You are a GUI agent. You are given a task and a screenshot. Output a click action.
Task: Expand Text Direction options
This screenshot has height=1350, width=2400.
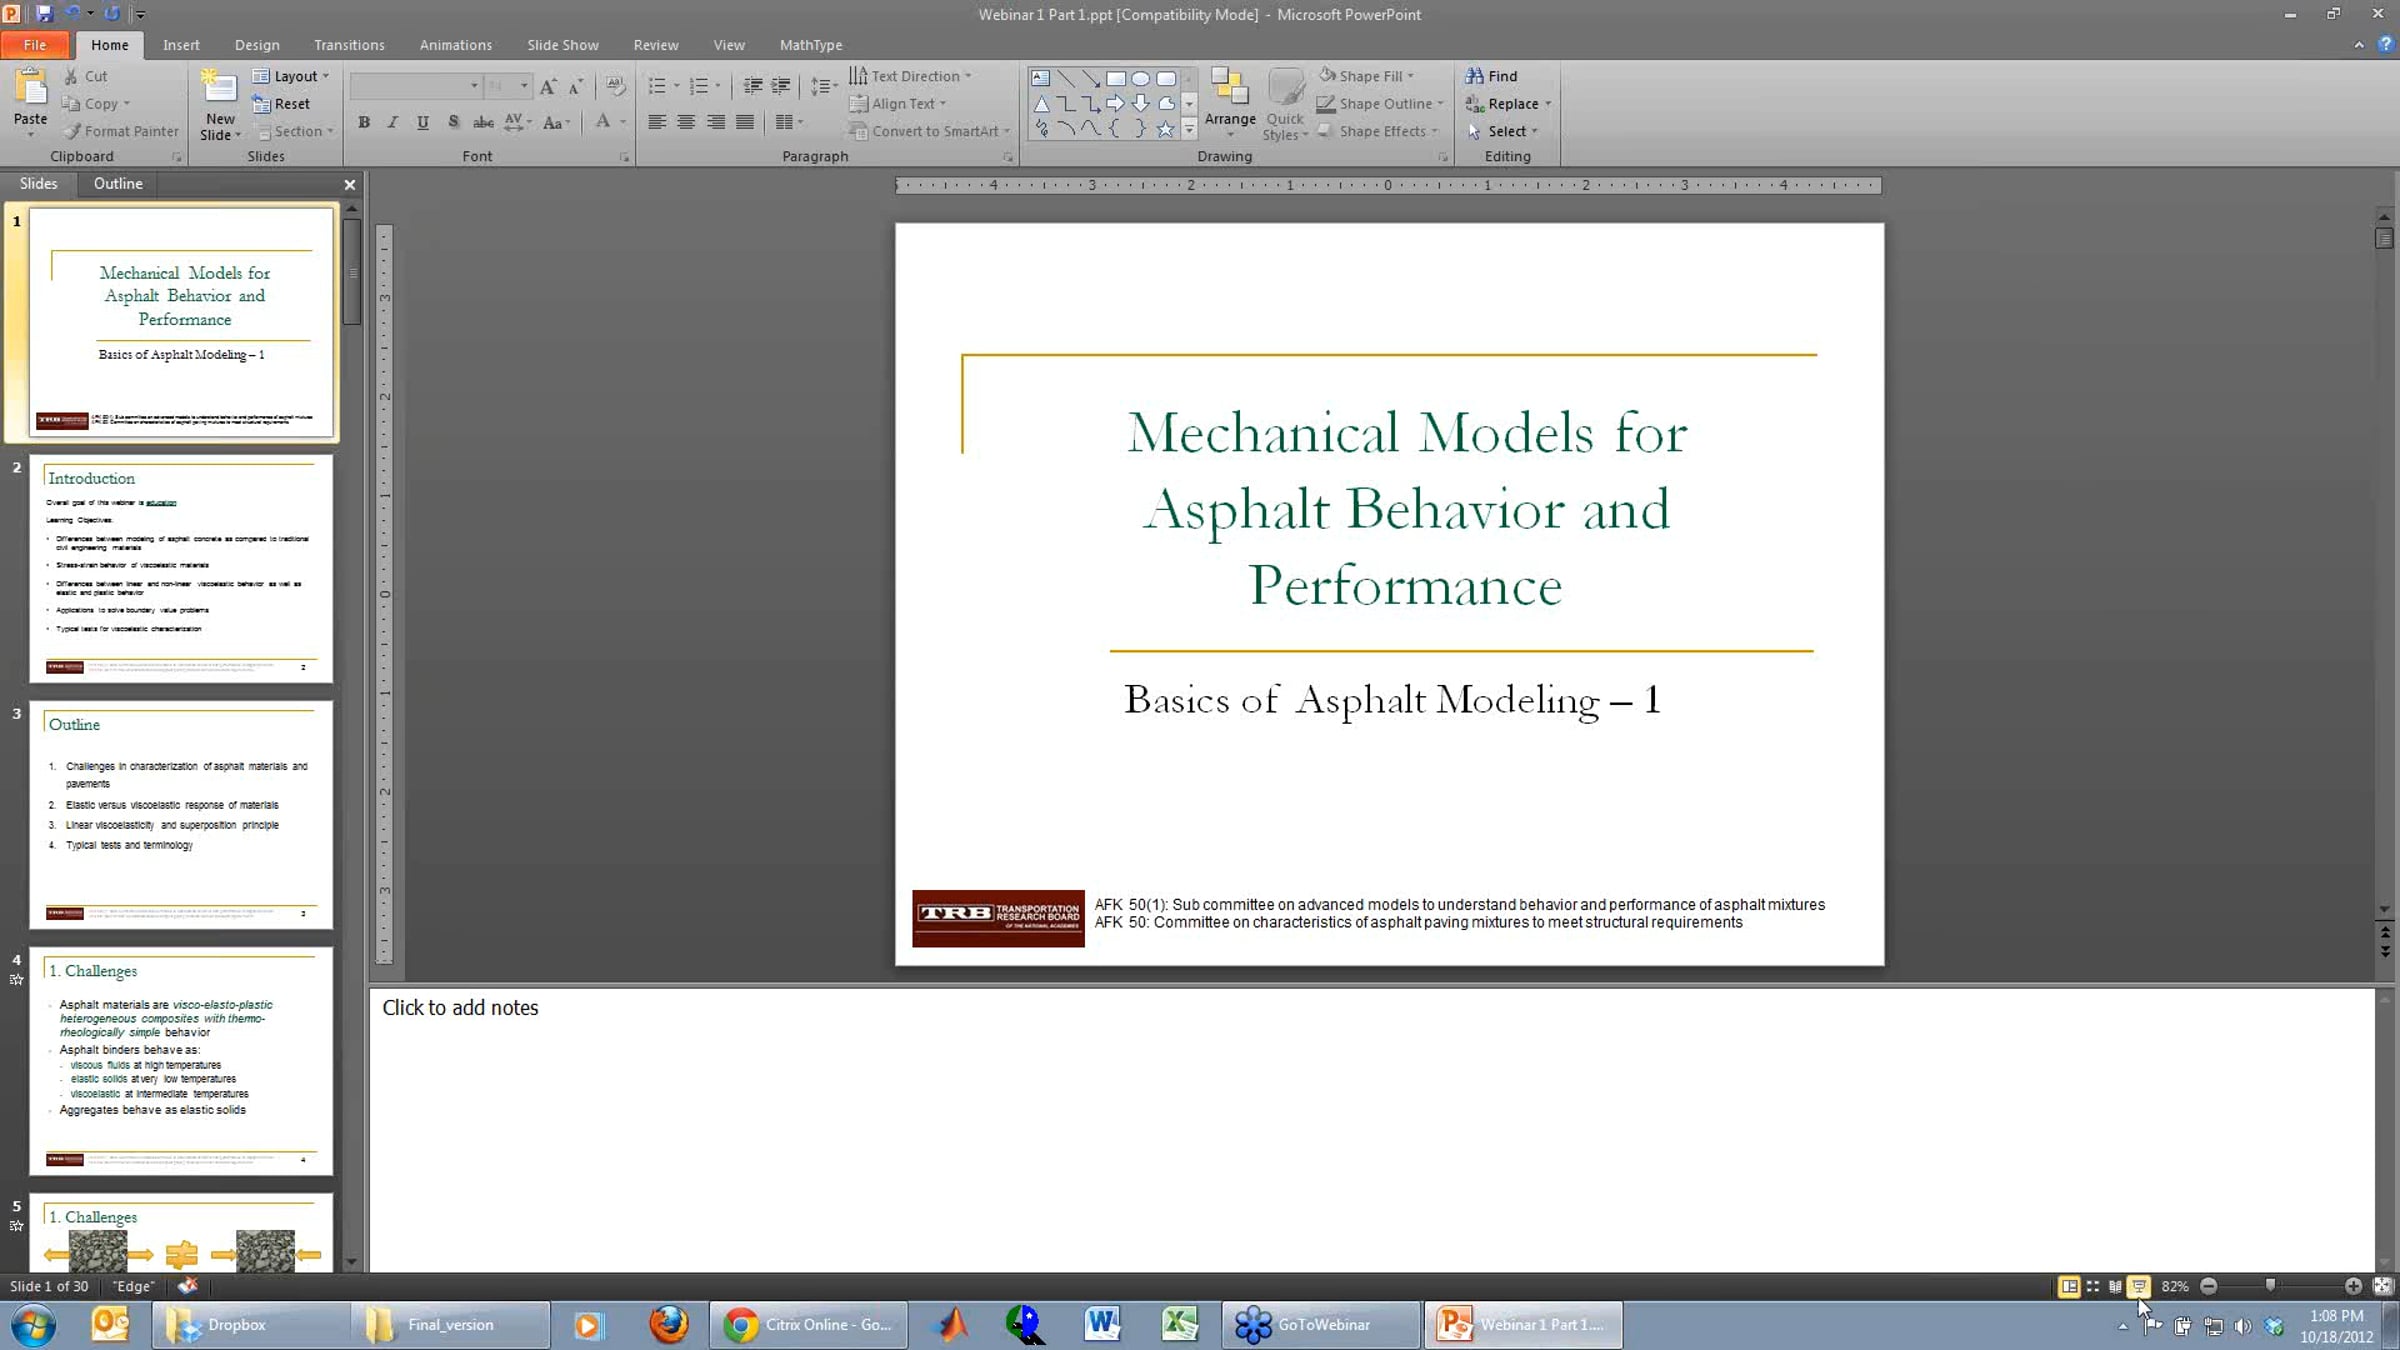(x=910, y=76)
